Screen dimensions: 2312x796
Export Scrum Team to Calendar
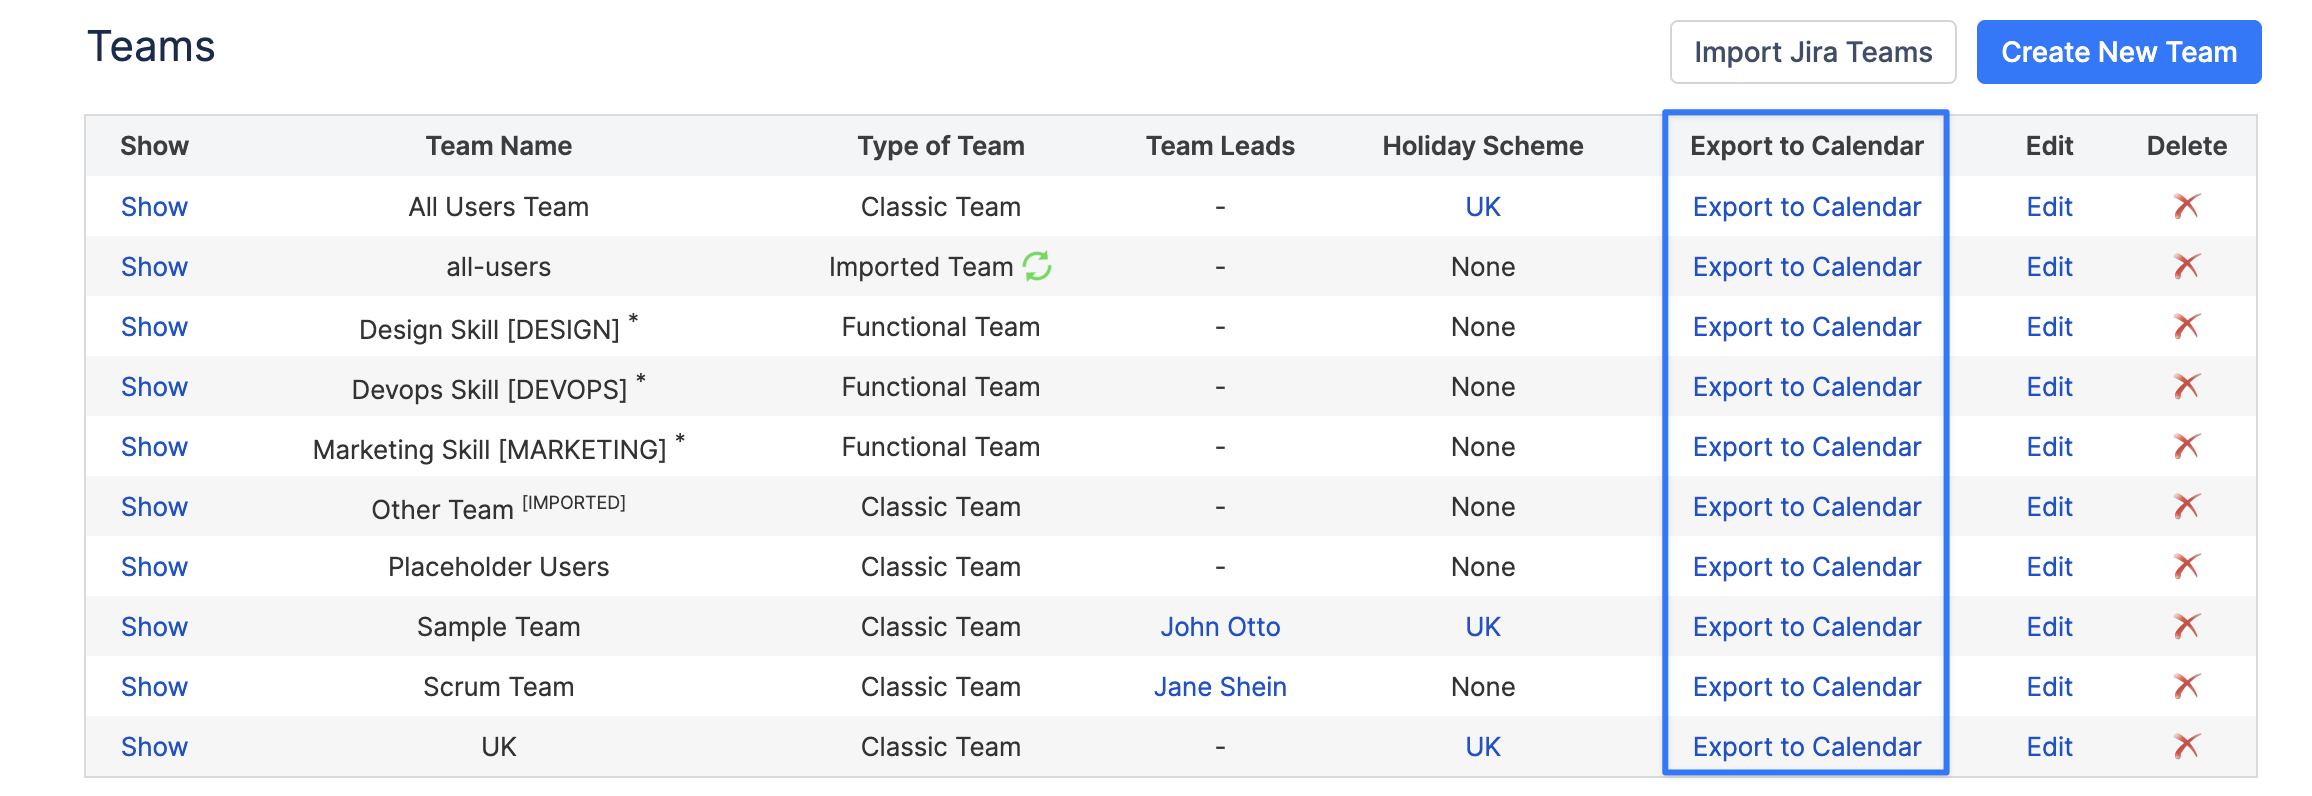pyautogui.click(x=1807, y=687)
